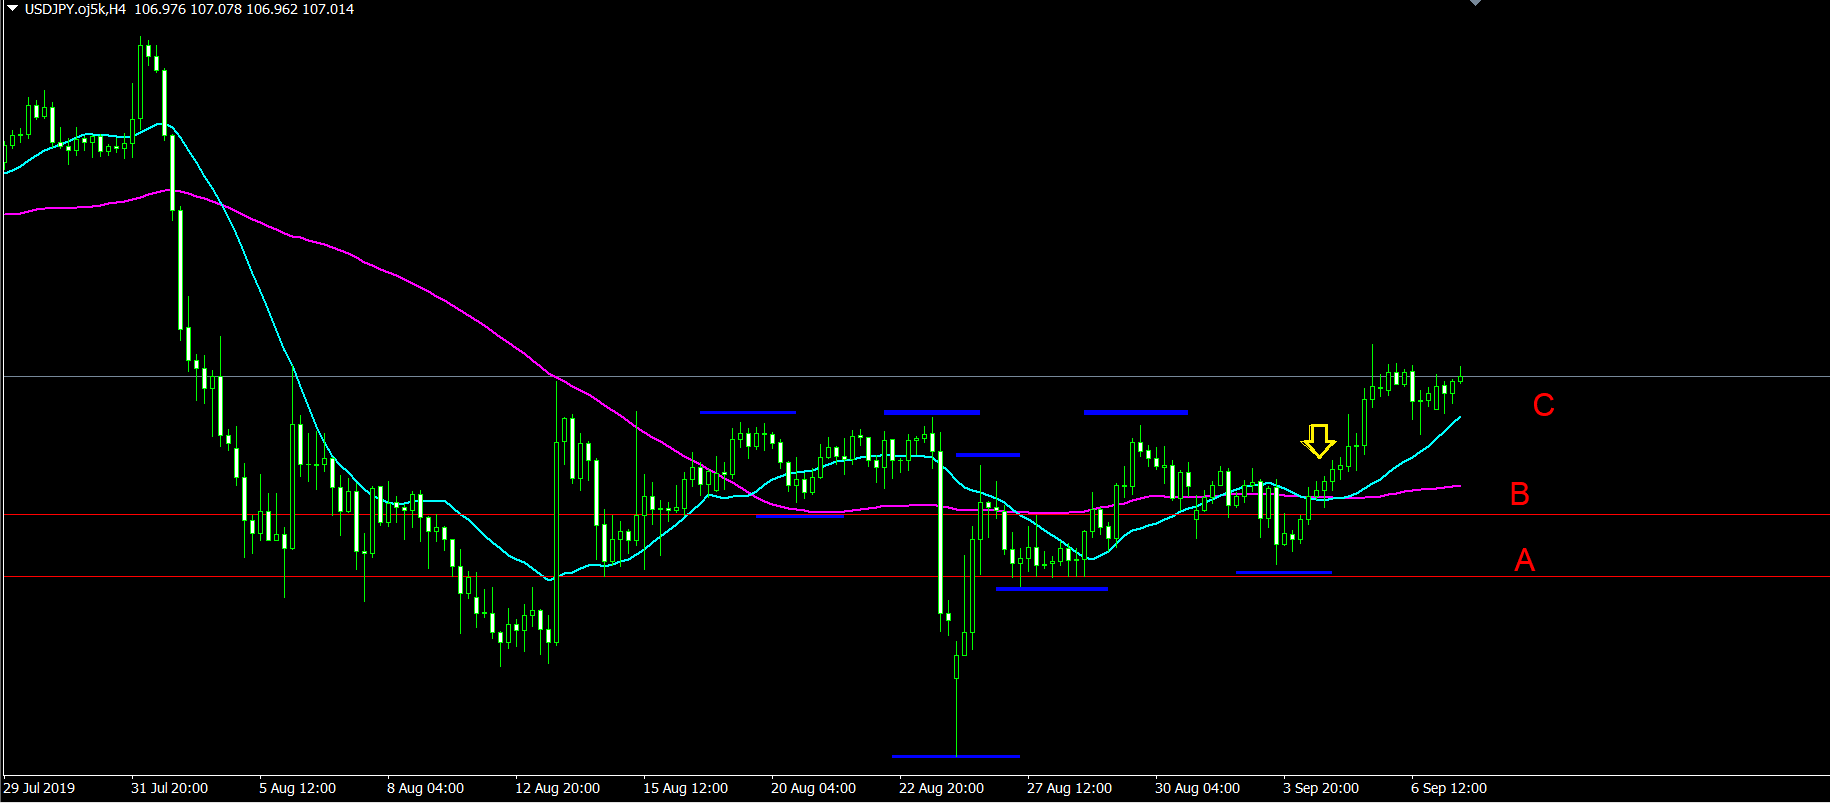Select the red text label B
The width and height of the screenshot is (1832, 803).
pos(1520,494)
